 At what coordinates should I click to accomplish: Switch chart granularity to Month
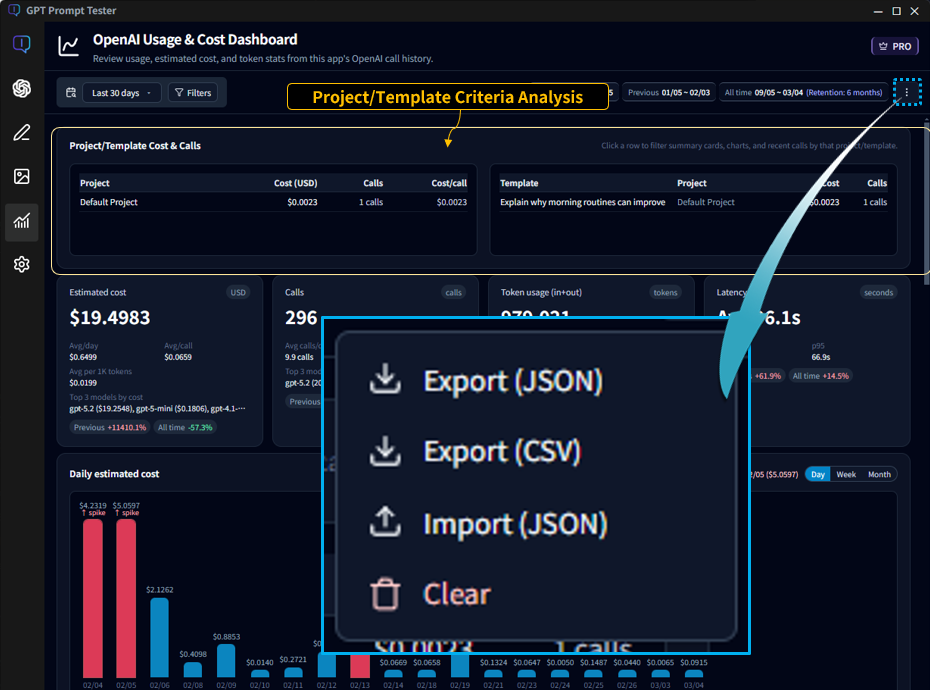tap(879, 474)
